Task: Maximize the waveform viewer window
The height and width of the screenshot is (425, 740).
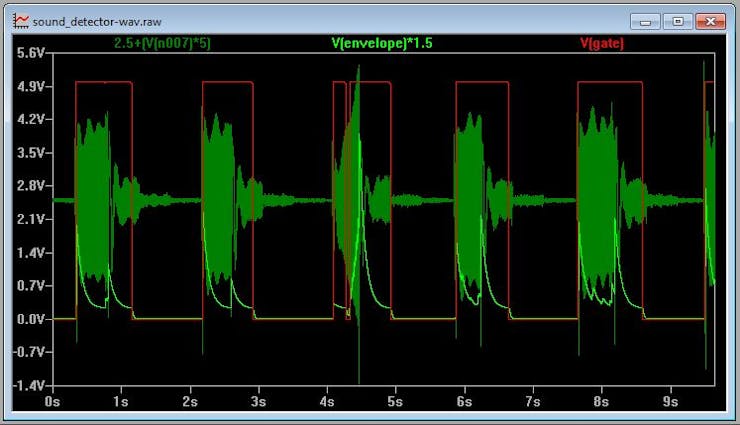Action: (678, 22)
